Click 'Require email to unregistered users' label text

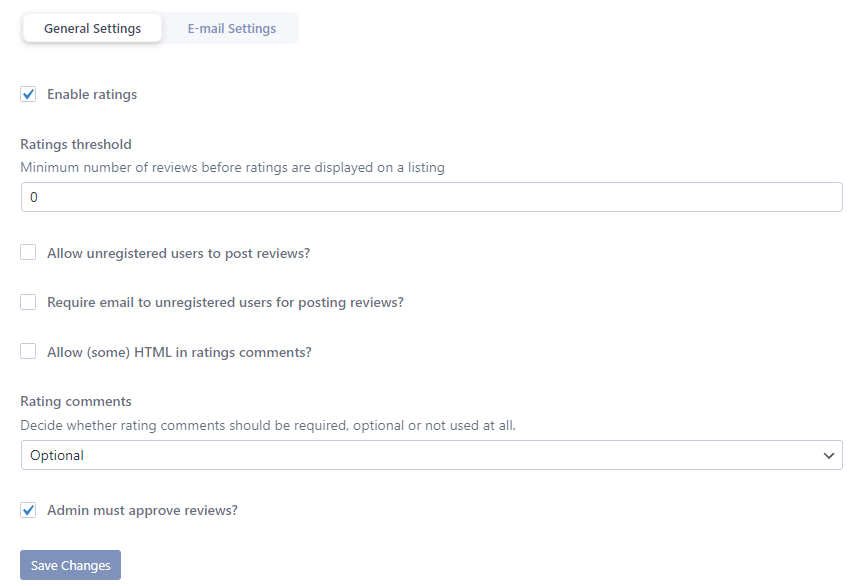tap(225, 302)
